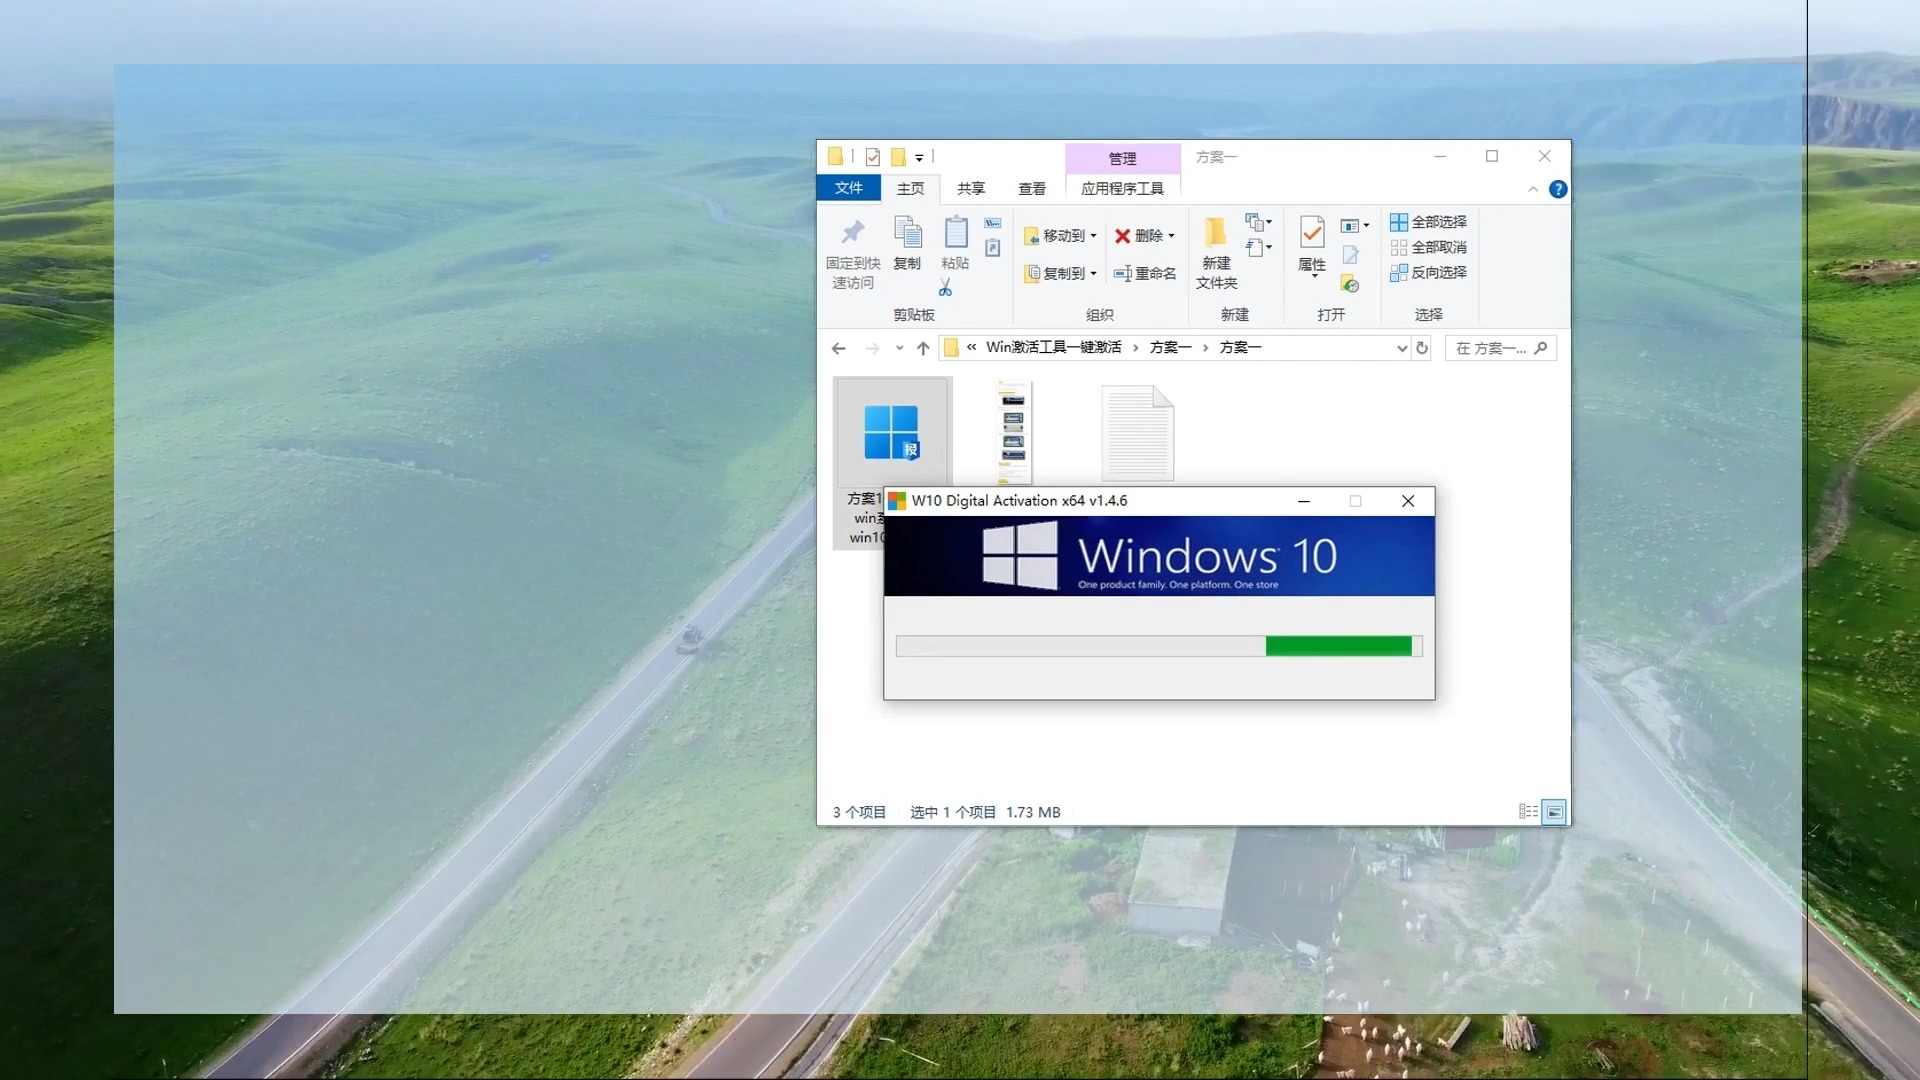The image size is (1920, 1080).
Task: Click the Paste (粘贴) clipboard icon
Action: 955,232
